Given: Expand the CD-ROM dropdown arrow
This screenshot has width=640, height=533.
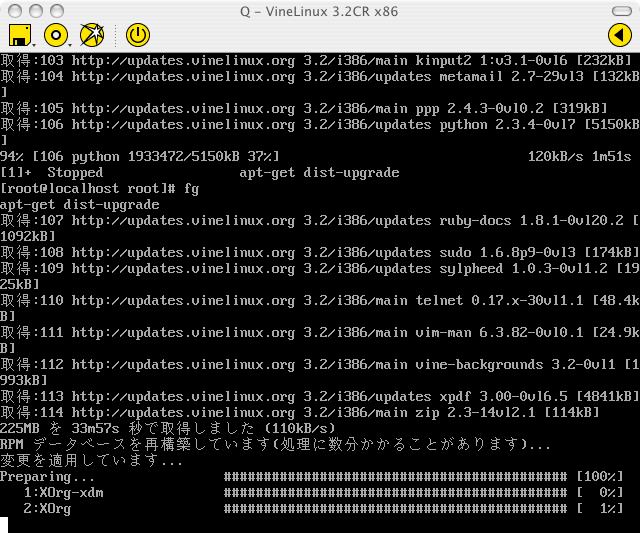Looking at the screenshot, I should (70, 44).
